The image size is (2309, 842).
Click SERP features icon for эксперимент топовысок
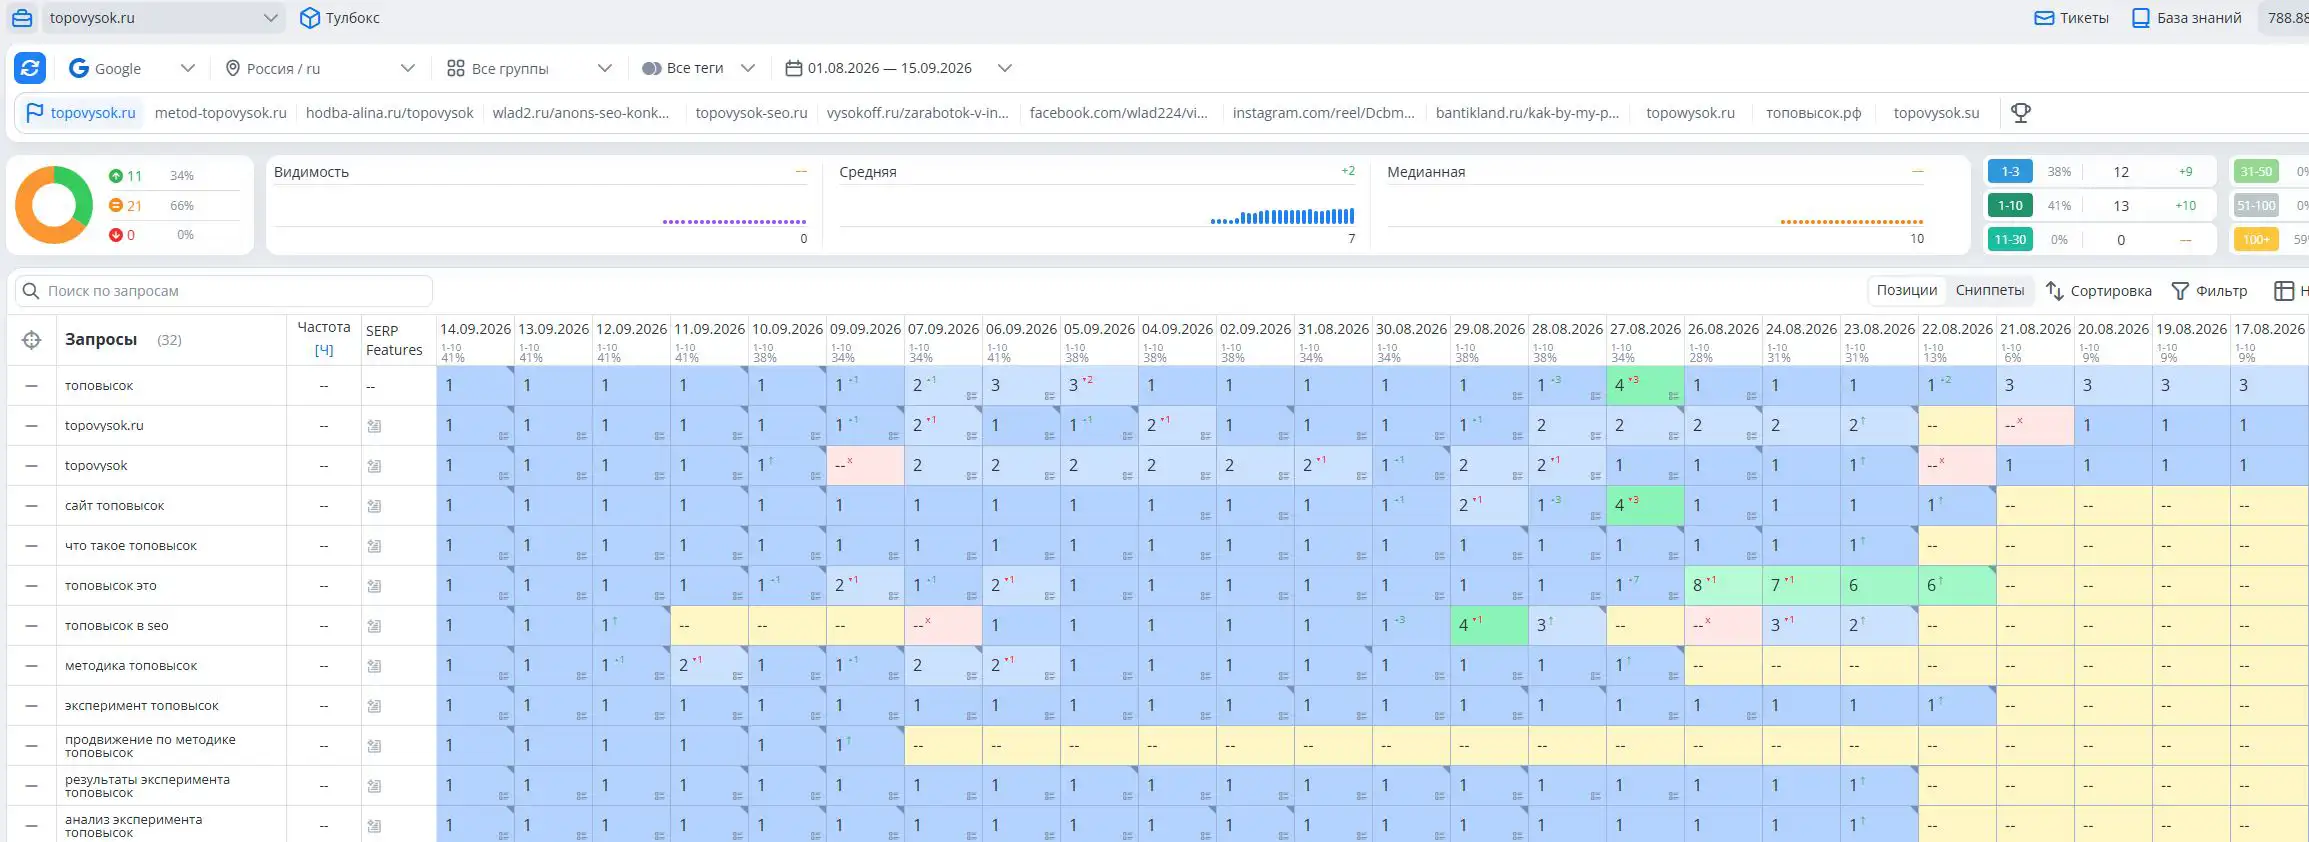pos(374,706)
